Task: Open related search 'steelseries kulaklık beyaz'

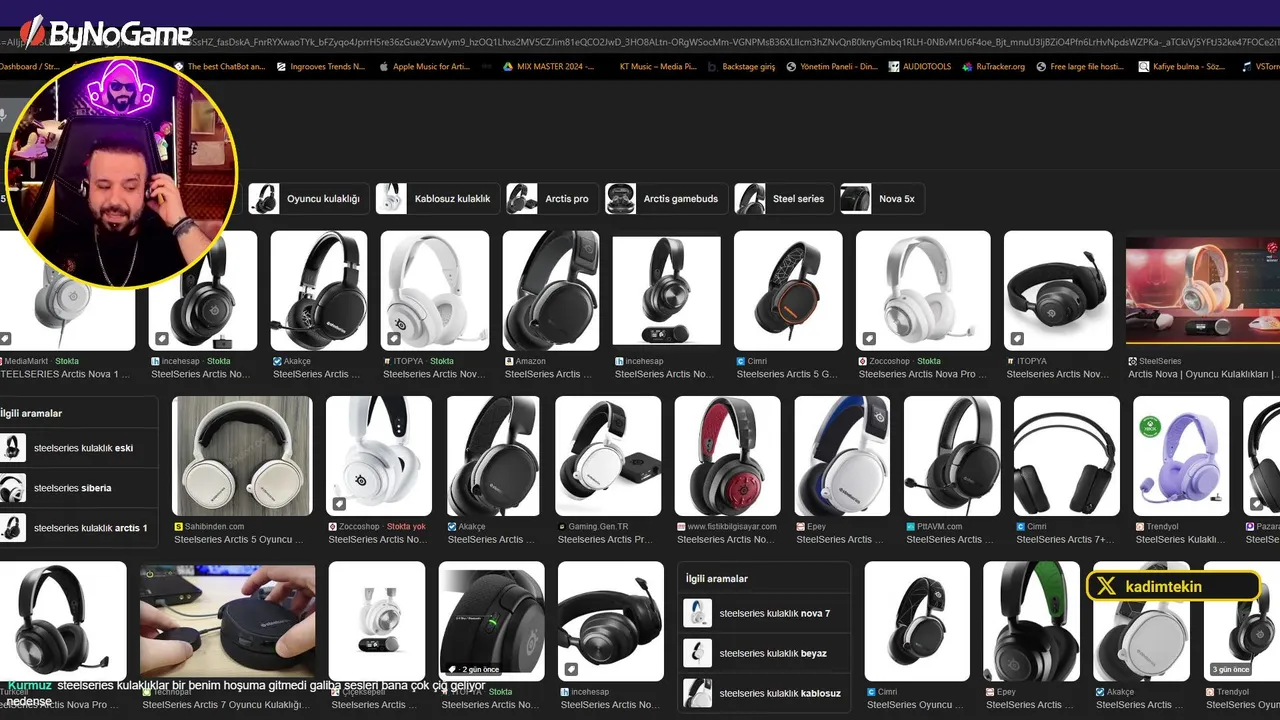Action: pos(764,653)
